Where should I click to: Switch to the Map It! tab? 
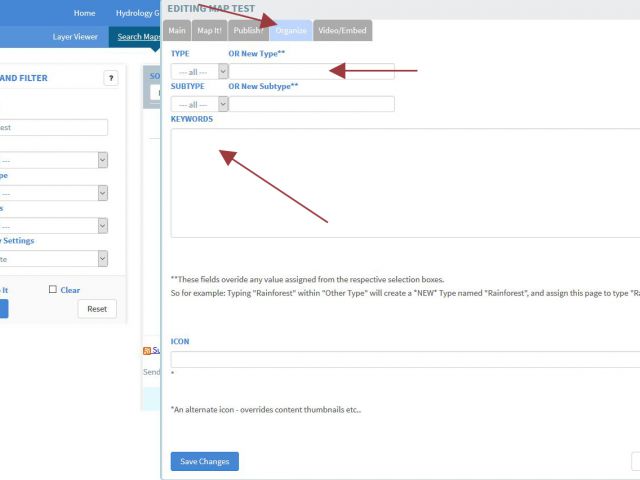click(x=209, y=31)
